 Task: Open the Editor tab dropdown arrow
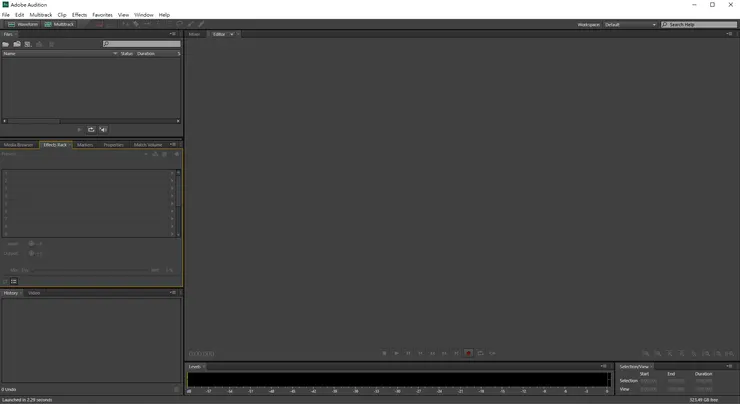point(232,34)
